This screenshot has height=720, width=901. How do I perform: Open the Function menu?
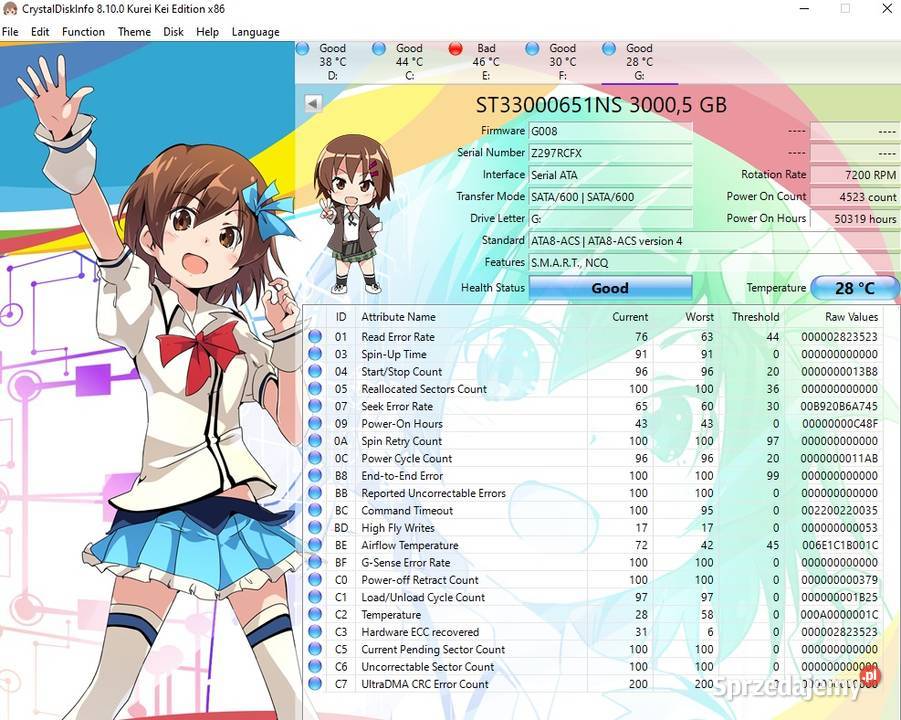tap(83, 32)
